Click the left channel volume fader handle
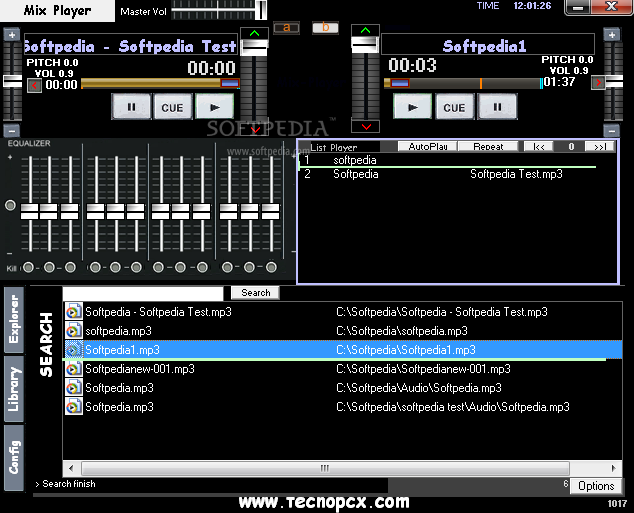 coord(254,48)
